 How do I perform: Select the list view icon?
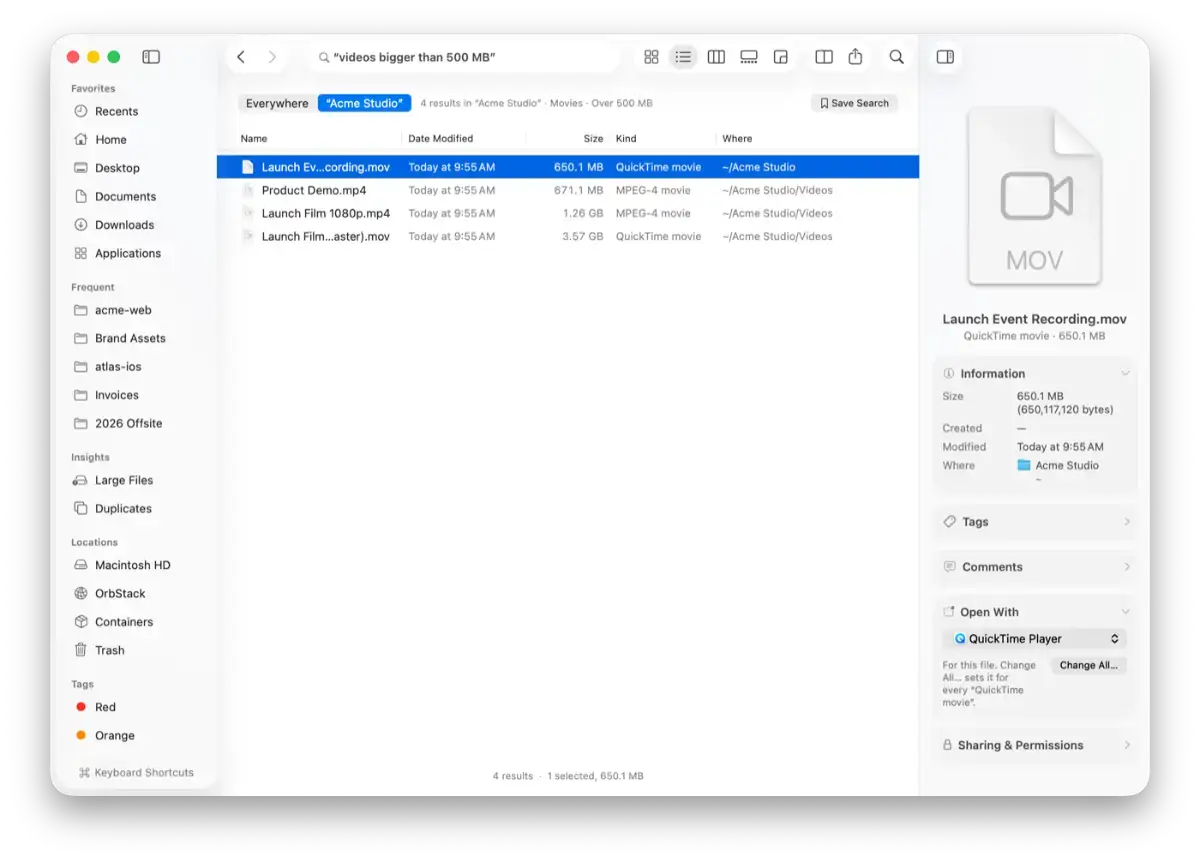(x=683, y=57)
